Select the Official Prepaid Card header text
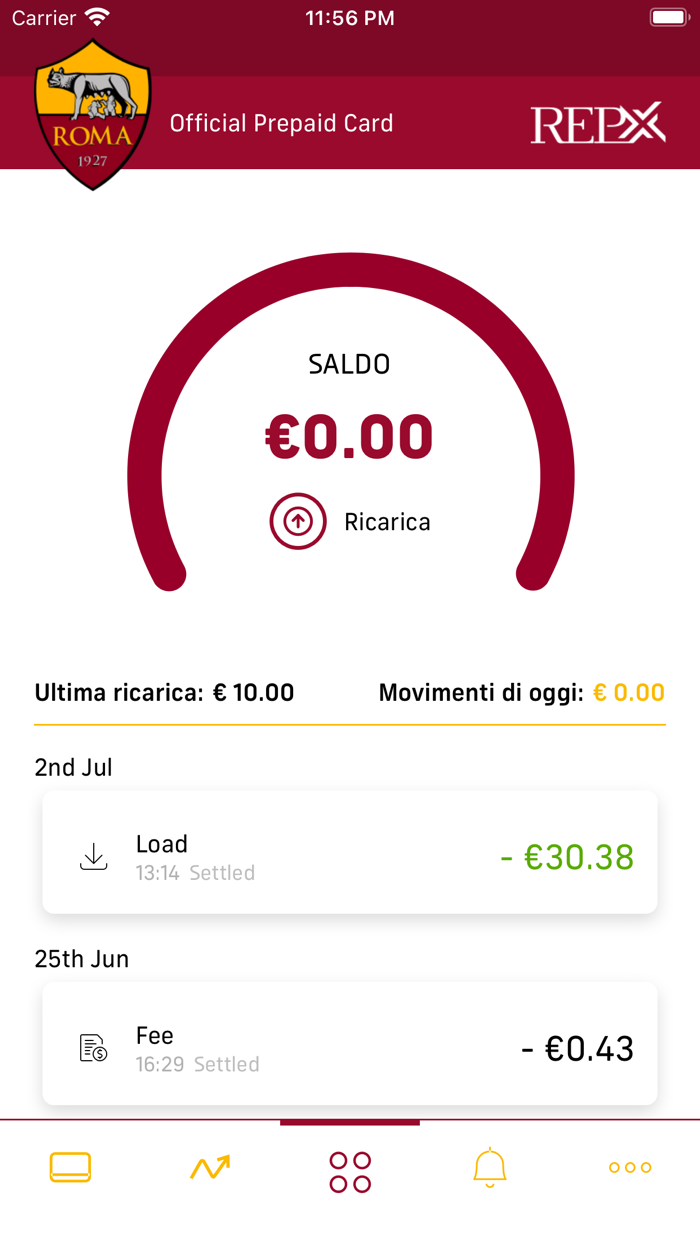The width and height of the screenshot is (700, 1244). 282,123
